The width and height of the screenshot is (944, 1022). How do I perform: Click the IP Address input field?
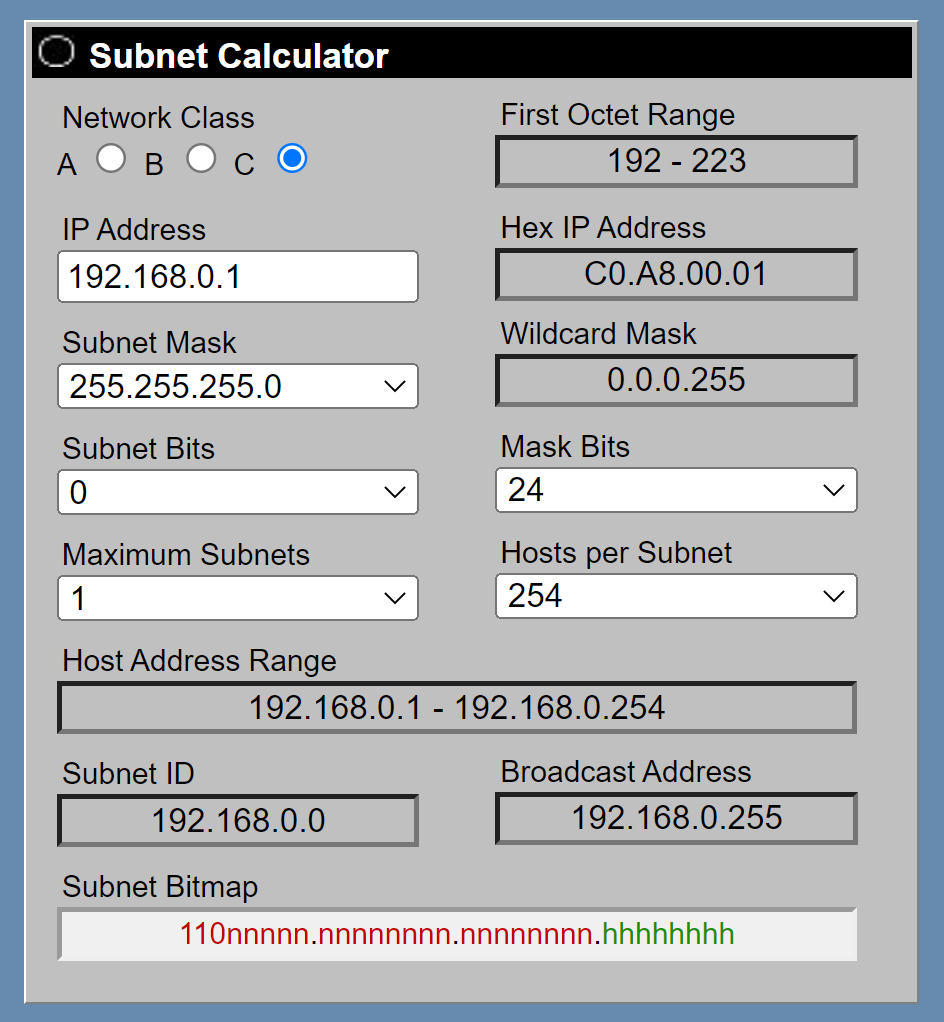(x=238, y=276)
